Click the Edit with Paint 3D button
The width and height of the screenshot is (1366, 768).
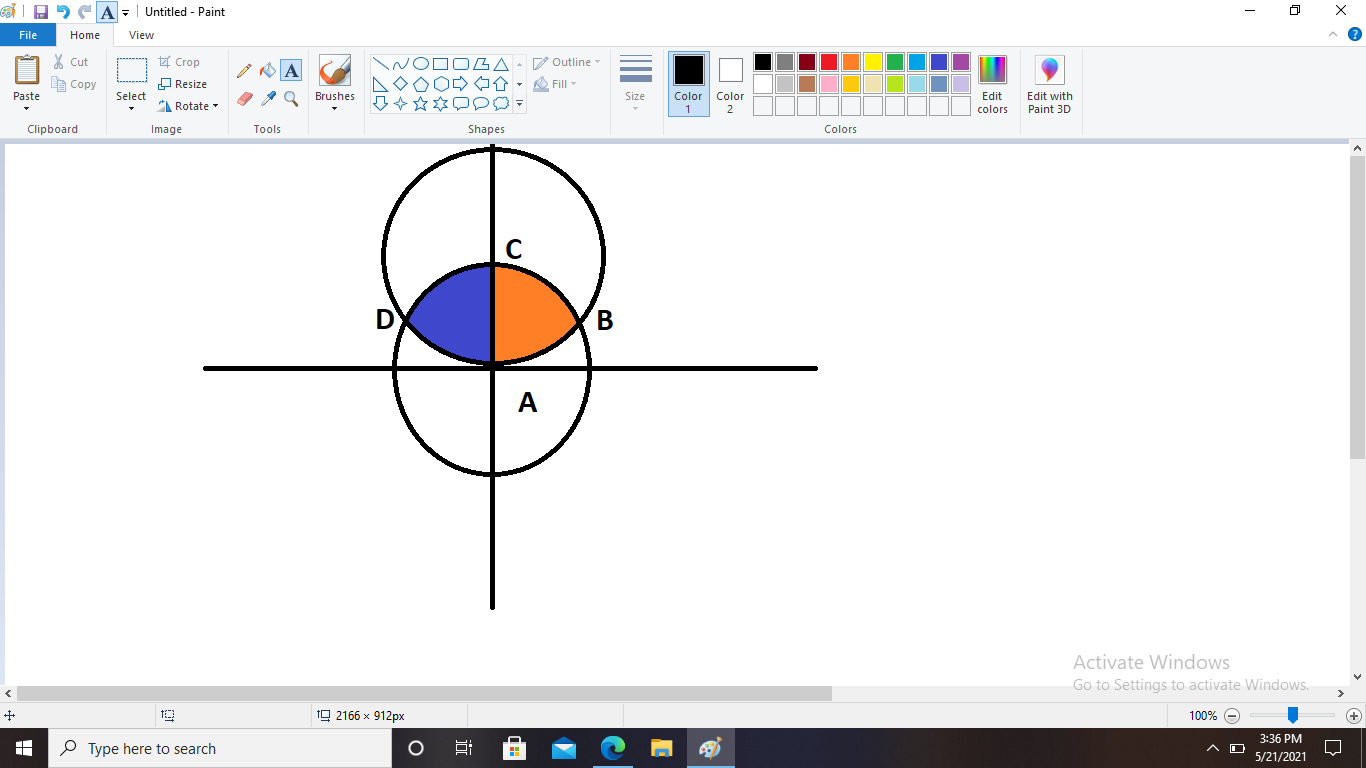coord(1049,84)
